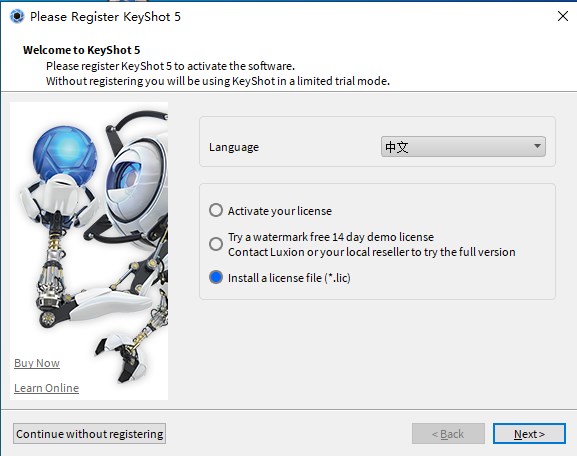
Task: Open the Language dropdown showing 中文
Action: point(463,146)
